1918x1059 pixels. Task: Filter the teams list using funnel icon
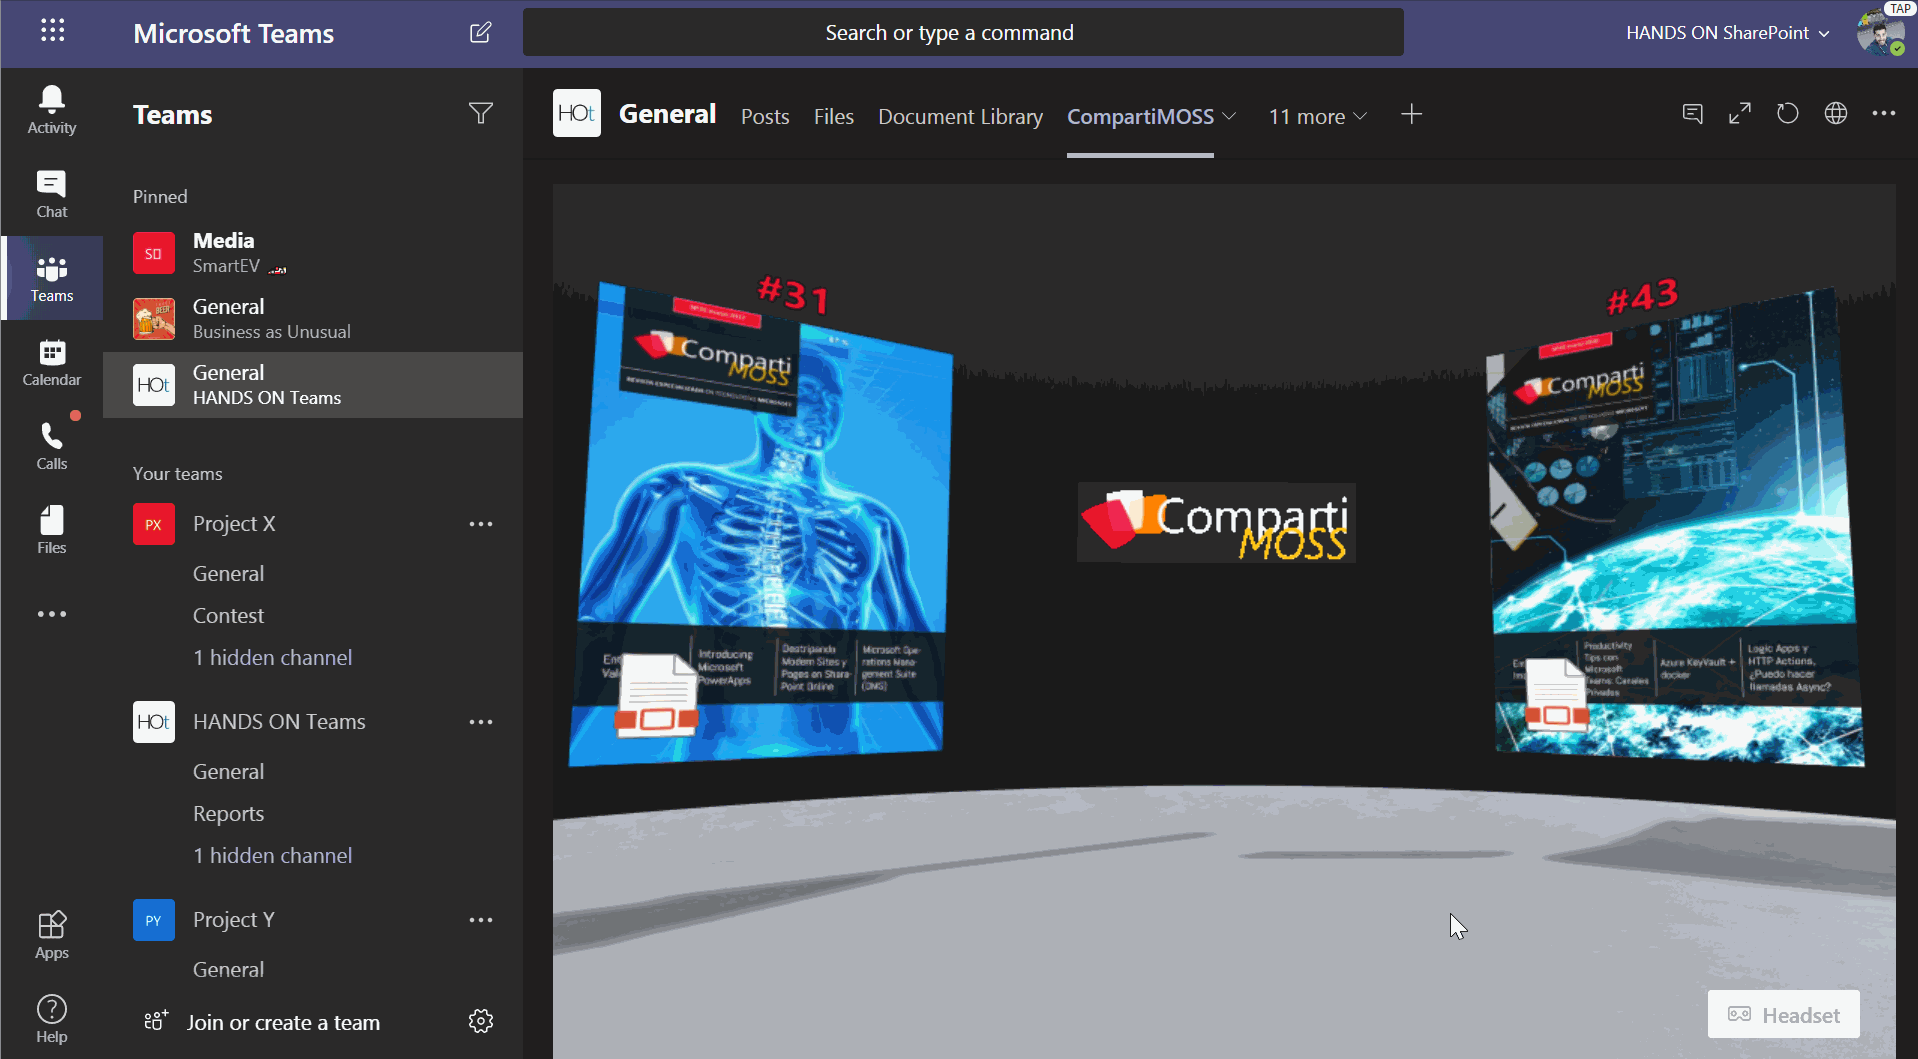click(x=480, y=114)
